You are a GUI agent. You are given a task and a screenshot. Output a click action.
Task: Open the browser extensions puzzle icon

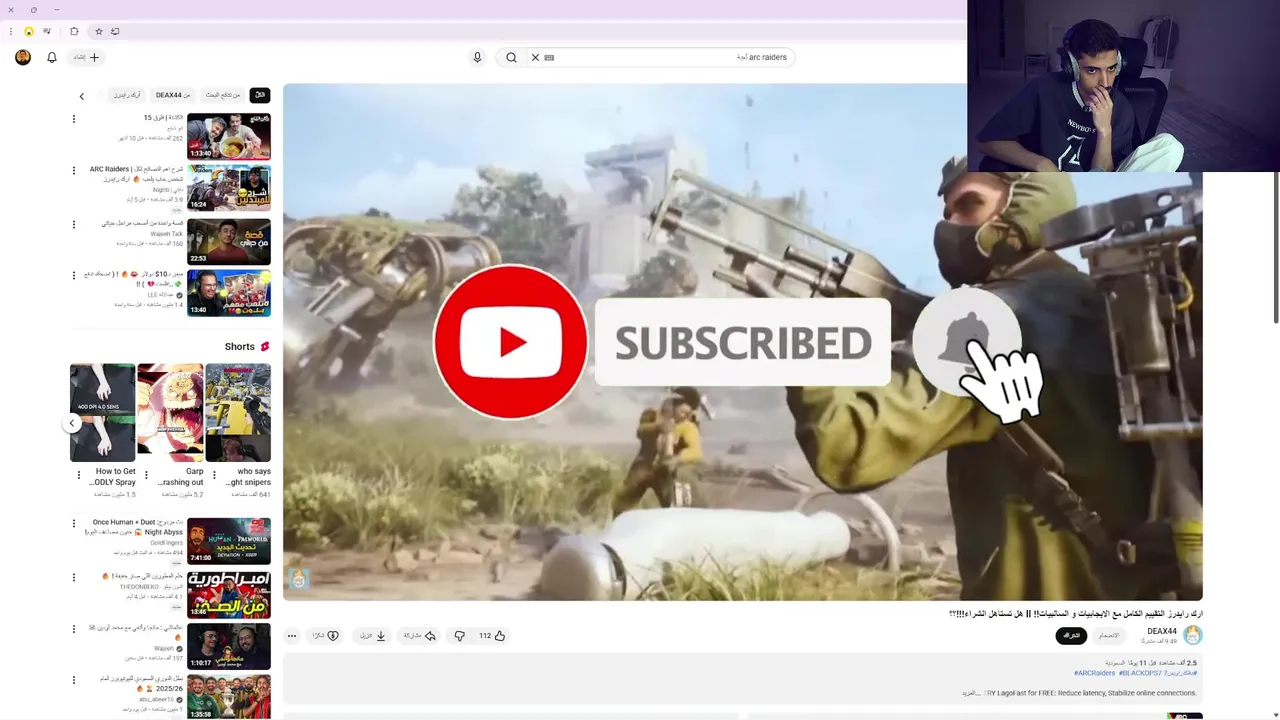tap(74, 31)
